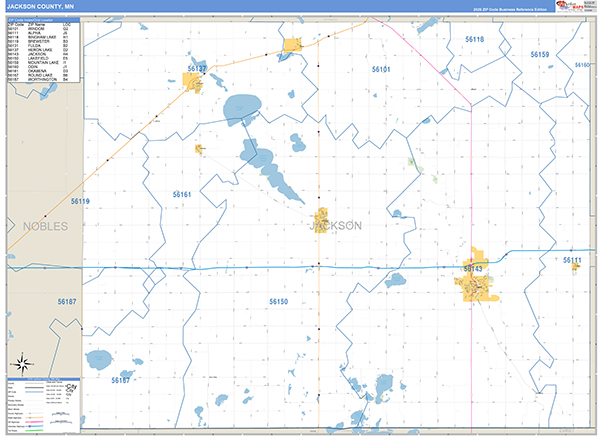Click the 56101 ZIP code label
This screenshot has height=436, width=600.
[x=381, y=70]
